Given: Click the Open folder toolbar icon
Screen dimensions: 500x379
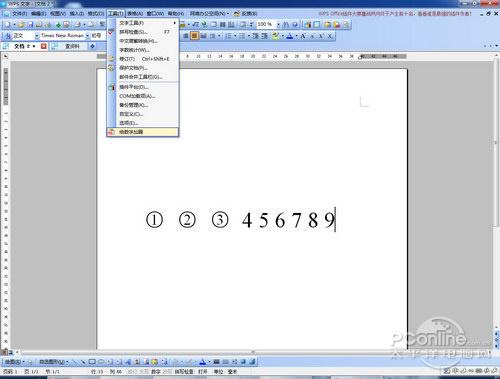Looking at the screenshot, I should [x=21, y=25].
